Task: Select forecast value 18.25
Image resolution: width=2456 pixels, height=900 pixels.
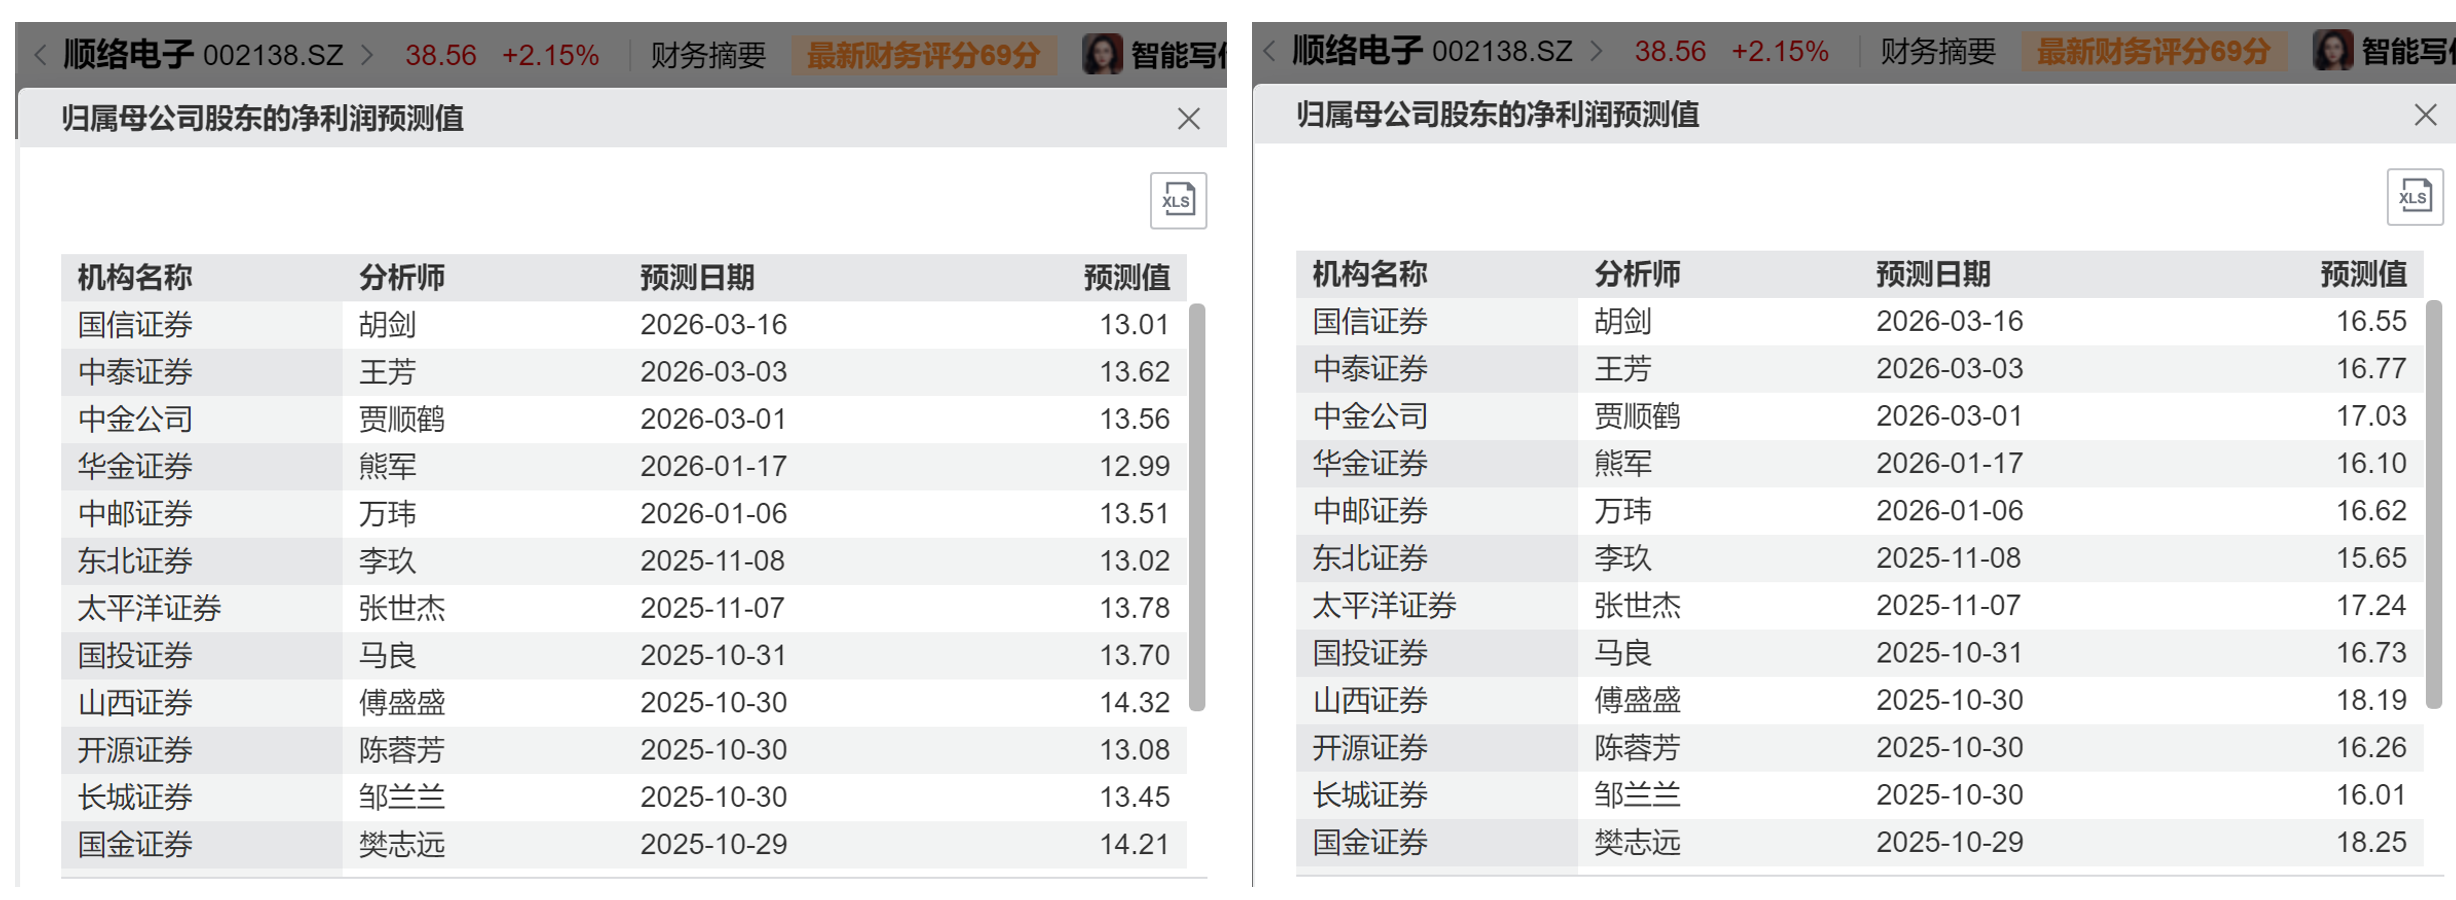Action: click(2371, 842)
